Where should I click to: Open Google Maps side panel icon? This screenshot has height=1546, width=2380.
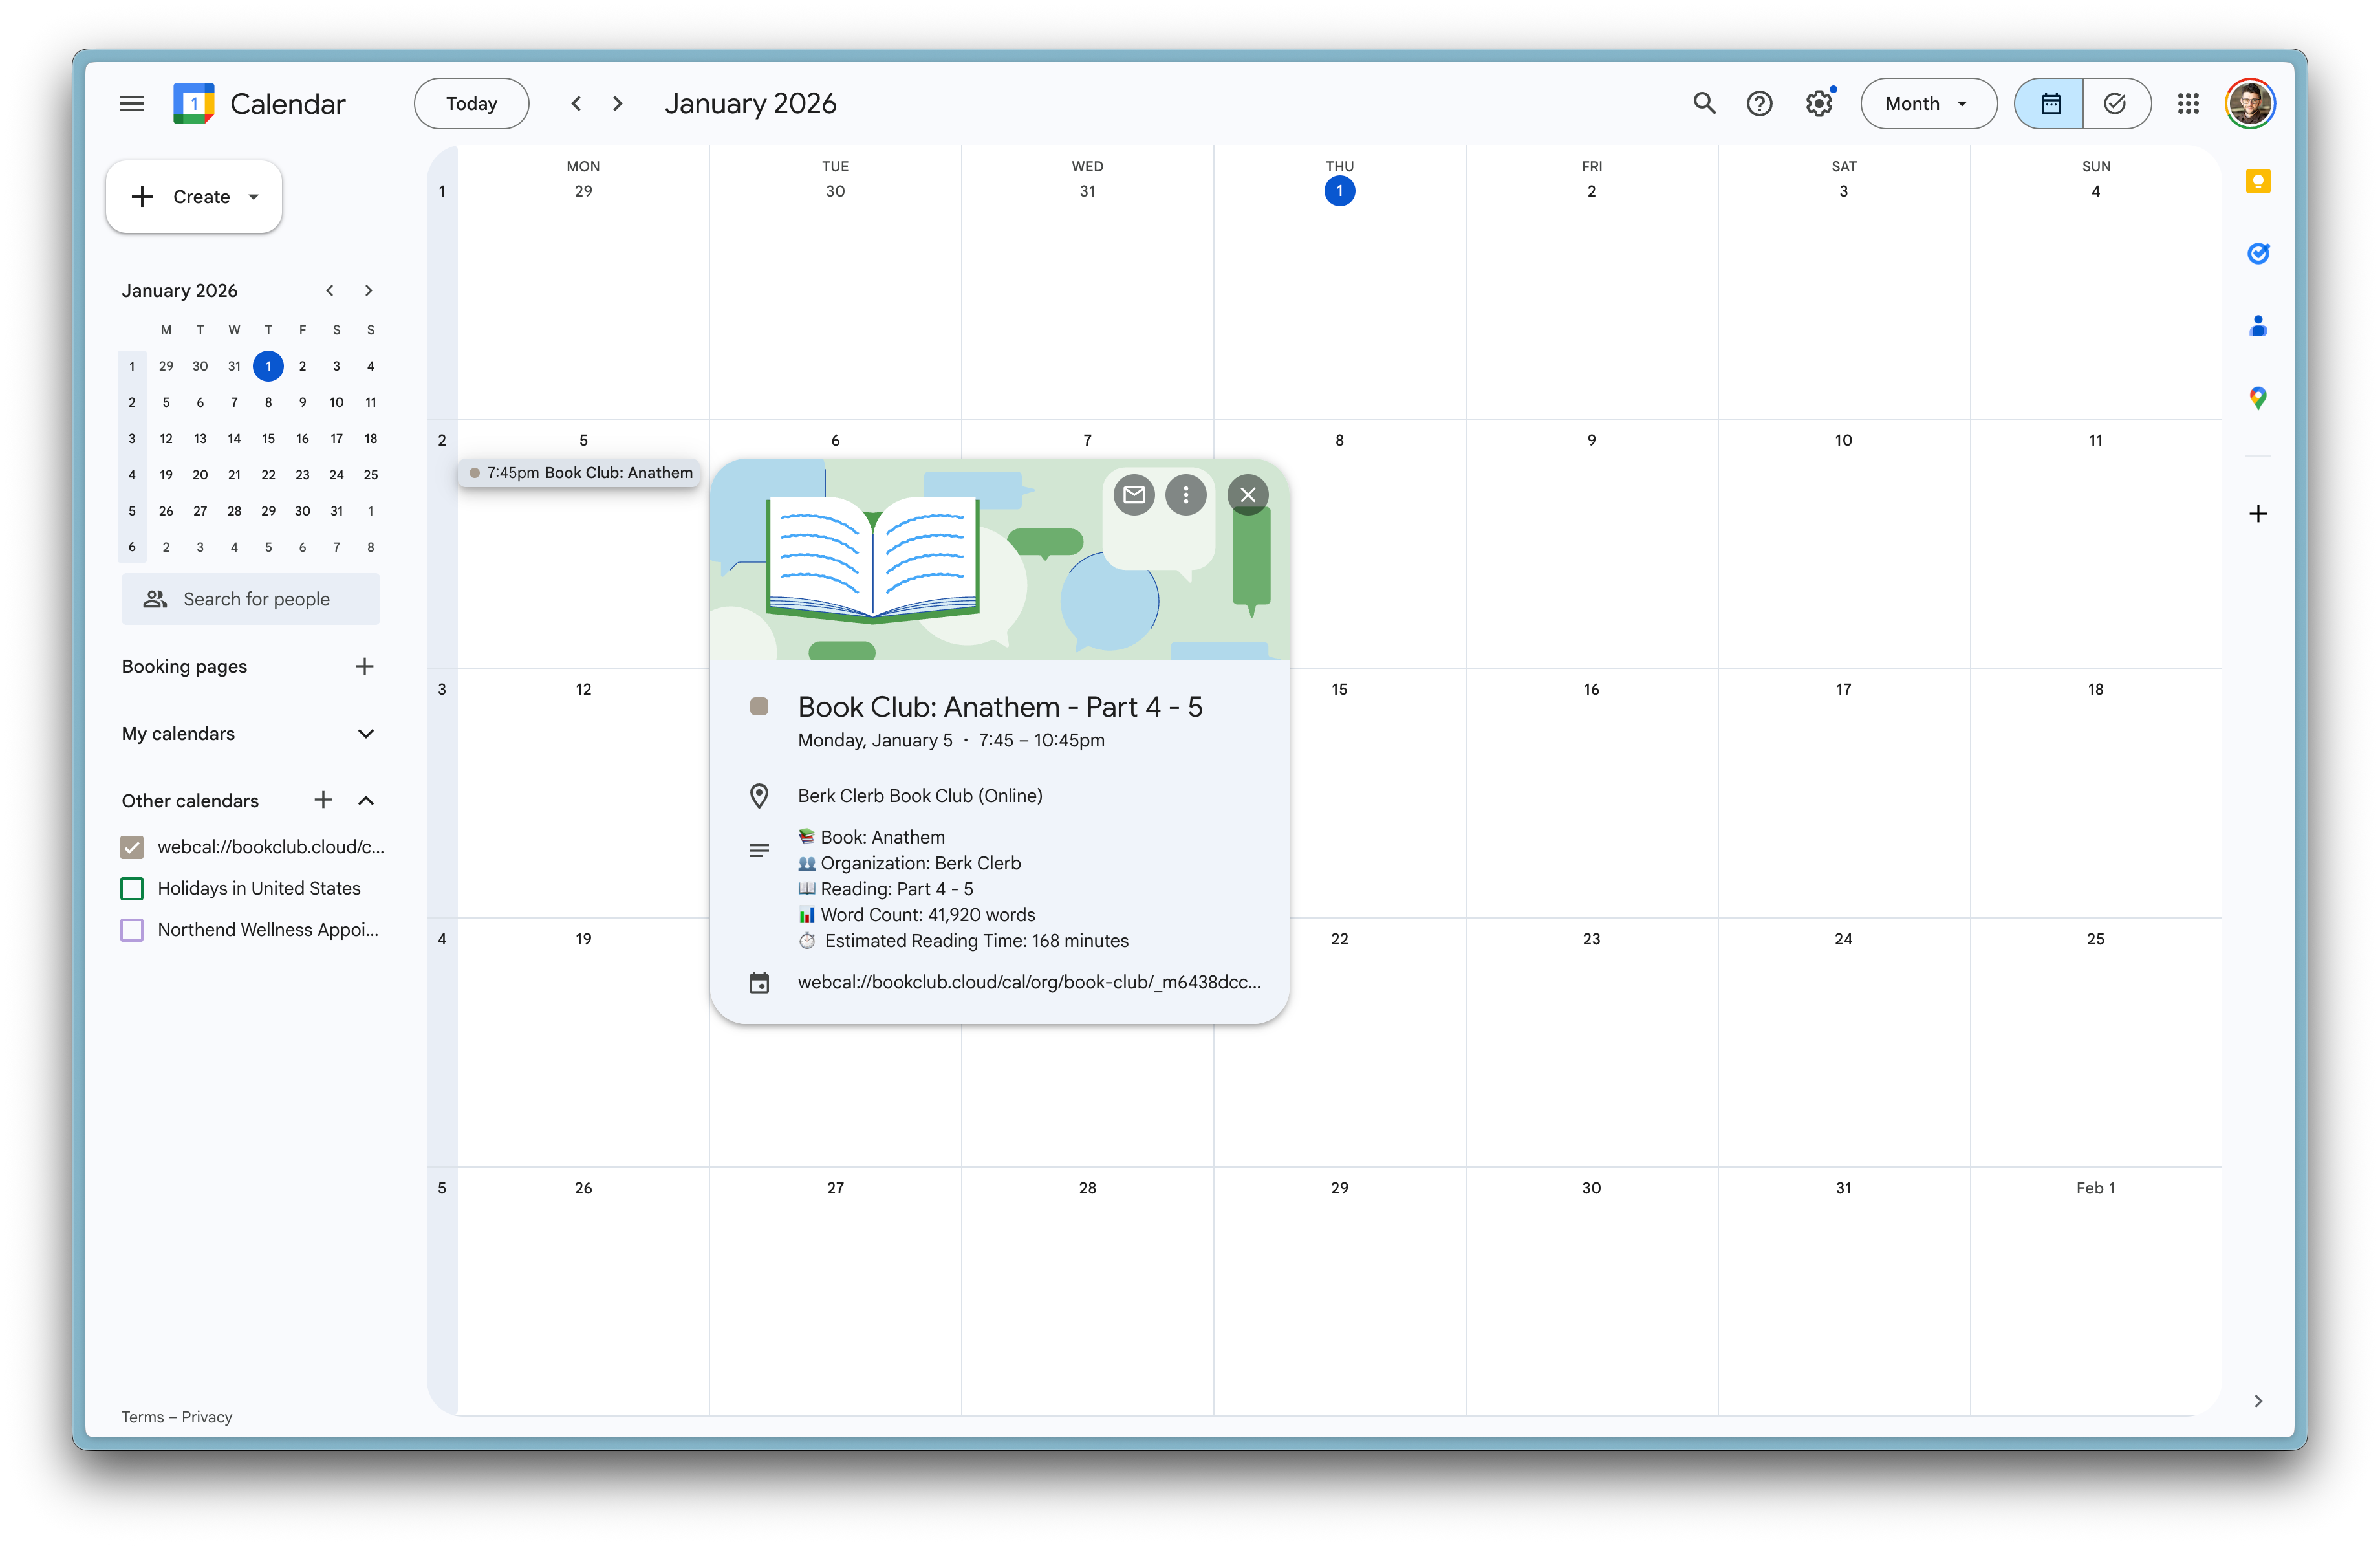(2257, 398)
